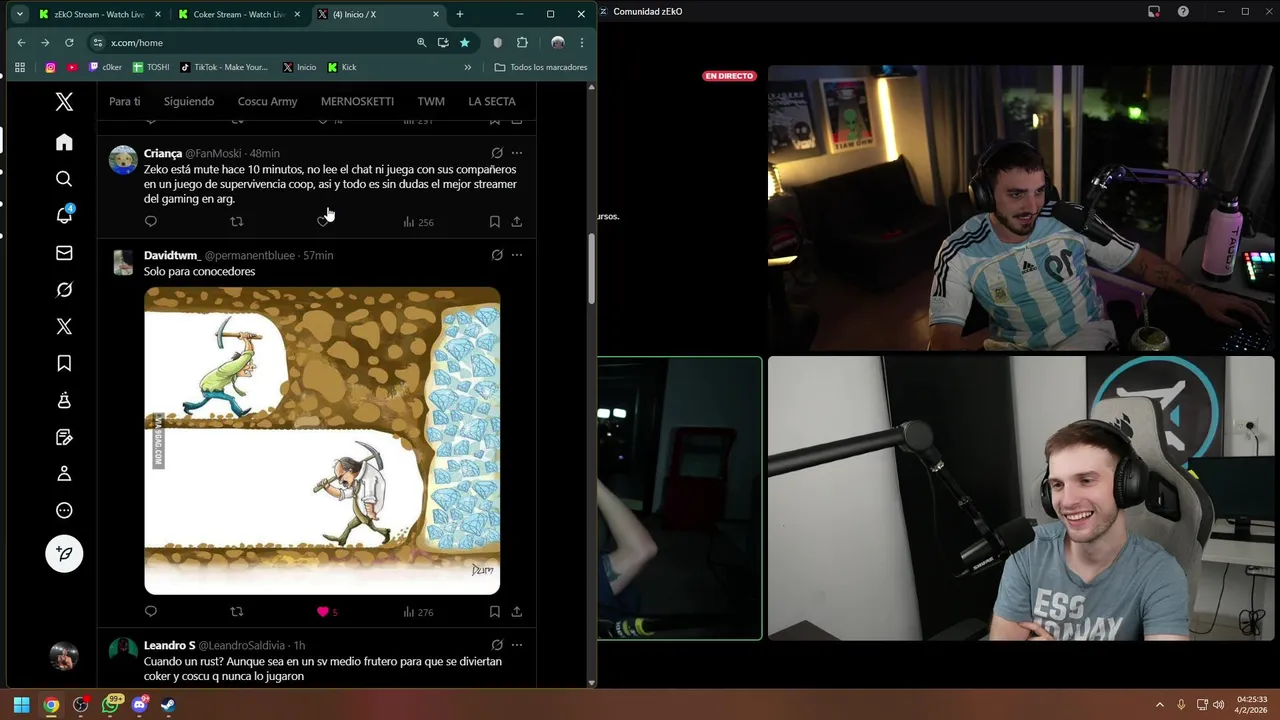
Task: Open YouTube bookmark icon
Action: 72,67
